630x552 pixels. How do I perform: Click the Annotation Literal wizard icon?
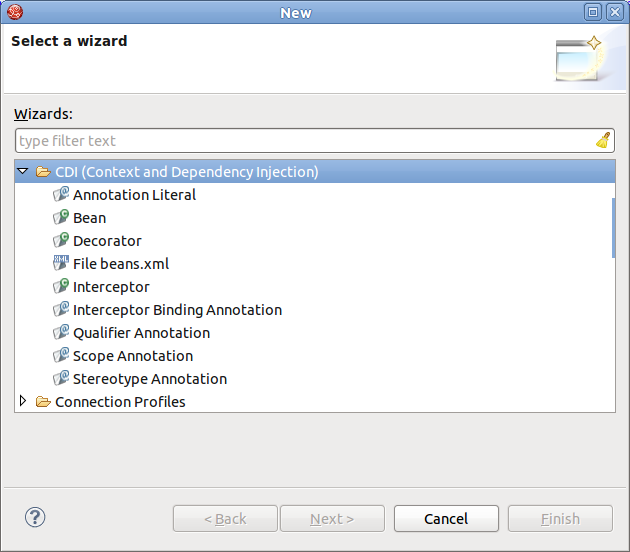61,195
